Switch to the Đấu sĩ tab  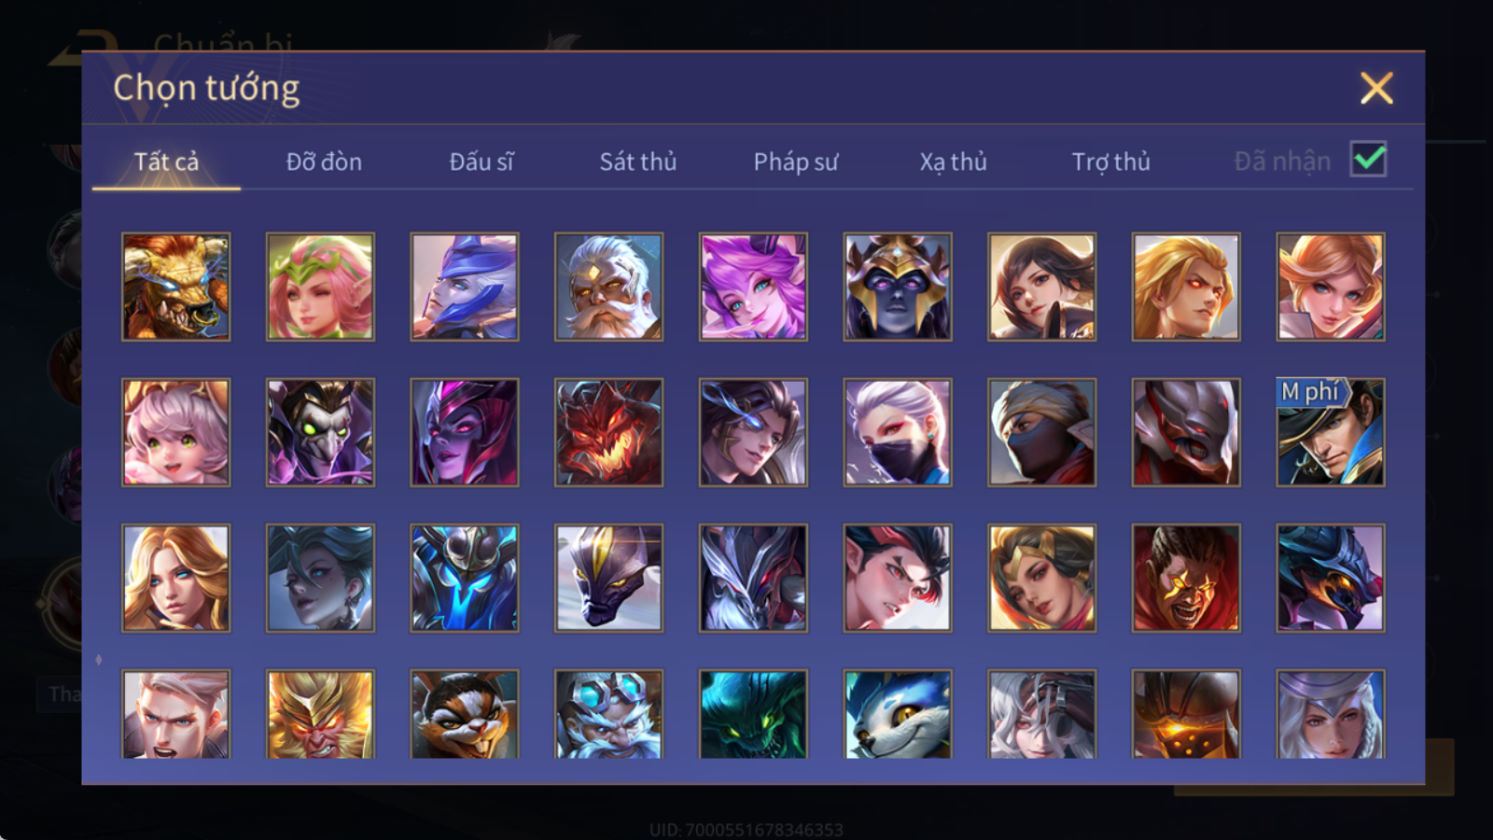pos(481,162)
